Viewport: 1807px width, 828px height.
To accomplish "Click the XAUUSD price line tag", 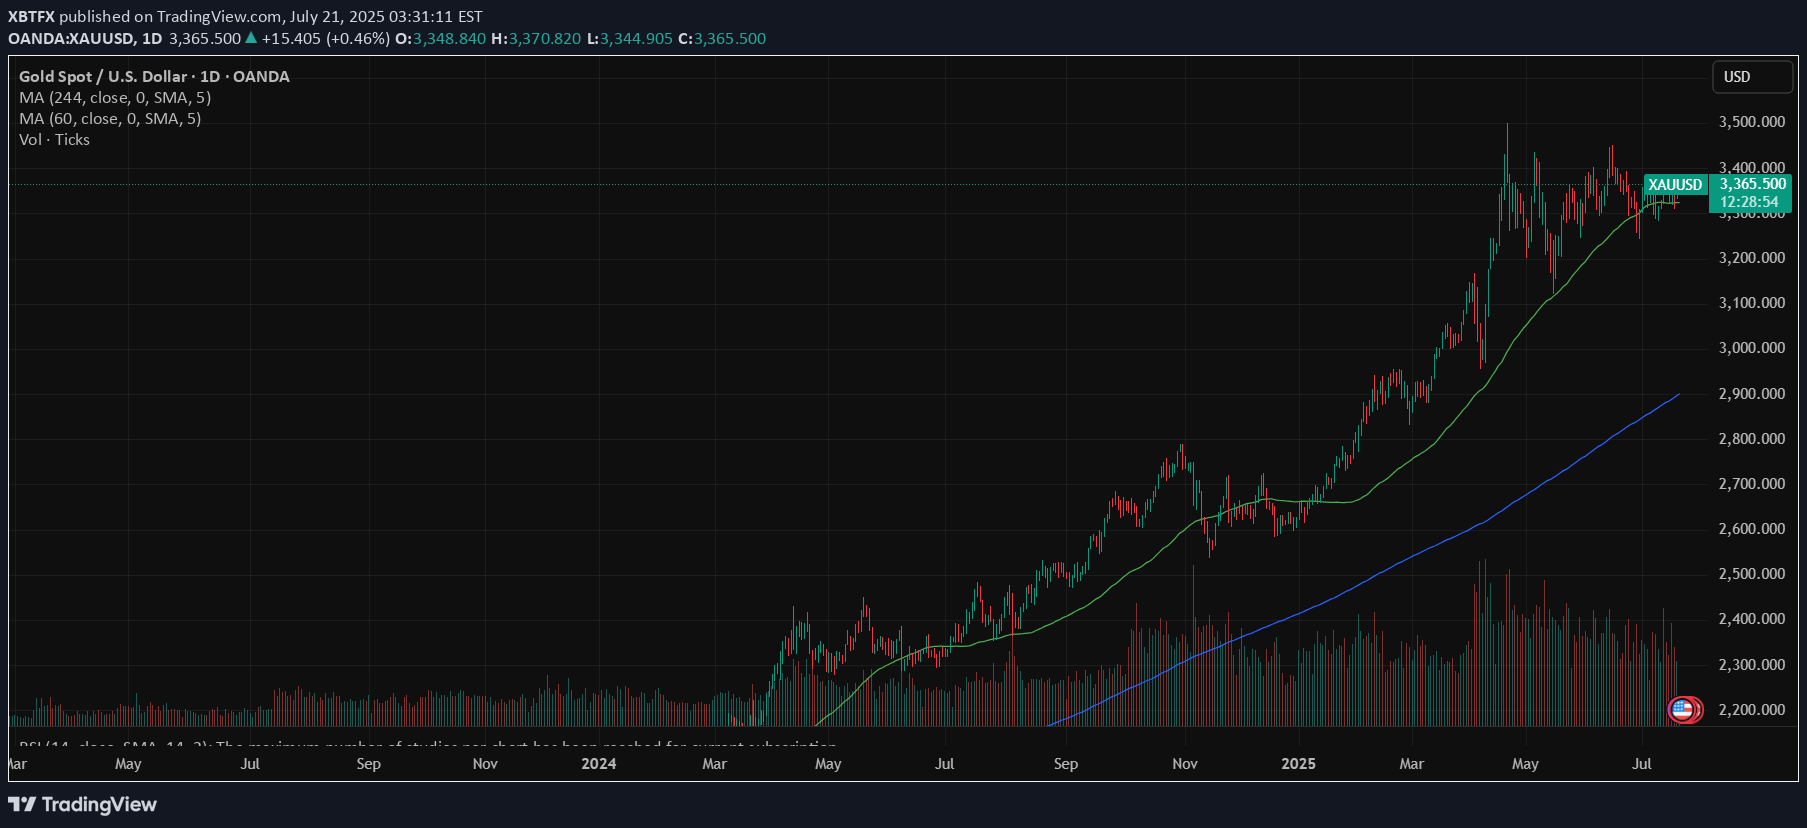I will click(1675, 185).
